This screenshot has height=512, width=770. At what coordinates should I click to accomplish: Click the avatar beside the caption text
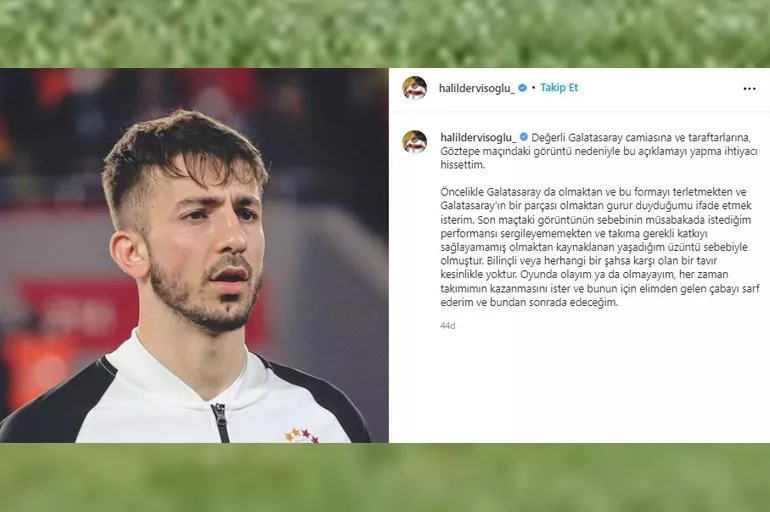[x=414, y=142]
